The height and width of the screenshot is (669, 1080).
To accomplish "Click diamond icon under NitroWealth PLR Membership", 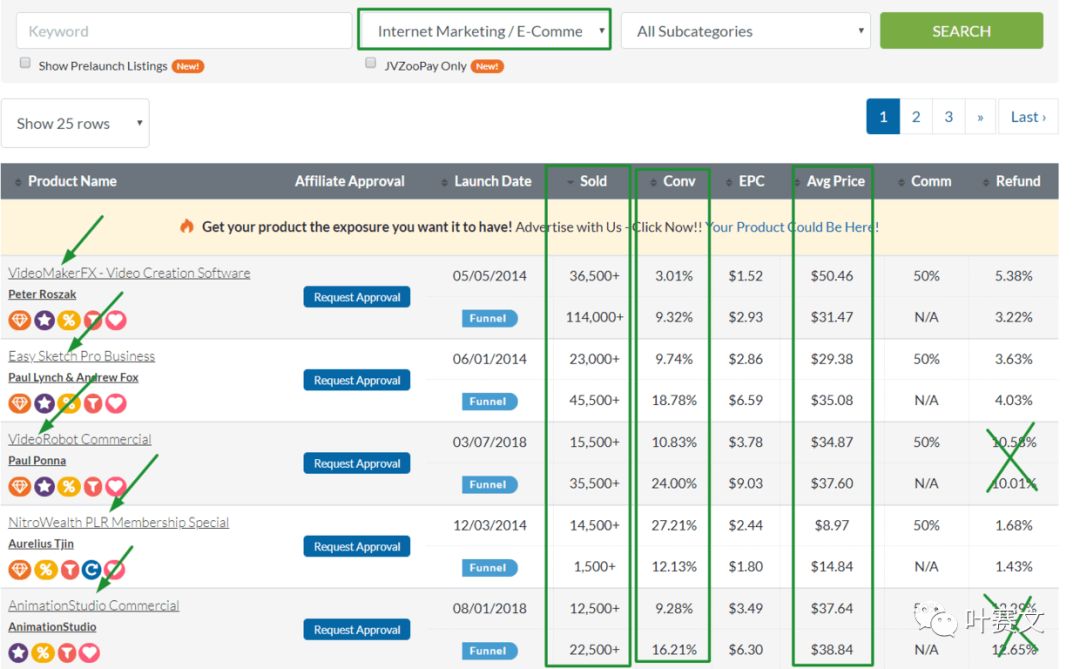I will tap(20, 570).
